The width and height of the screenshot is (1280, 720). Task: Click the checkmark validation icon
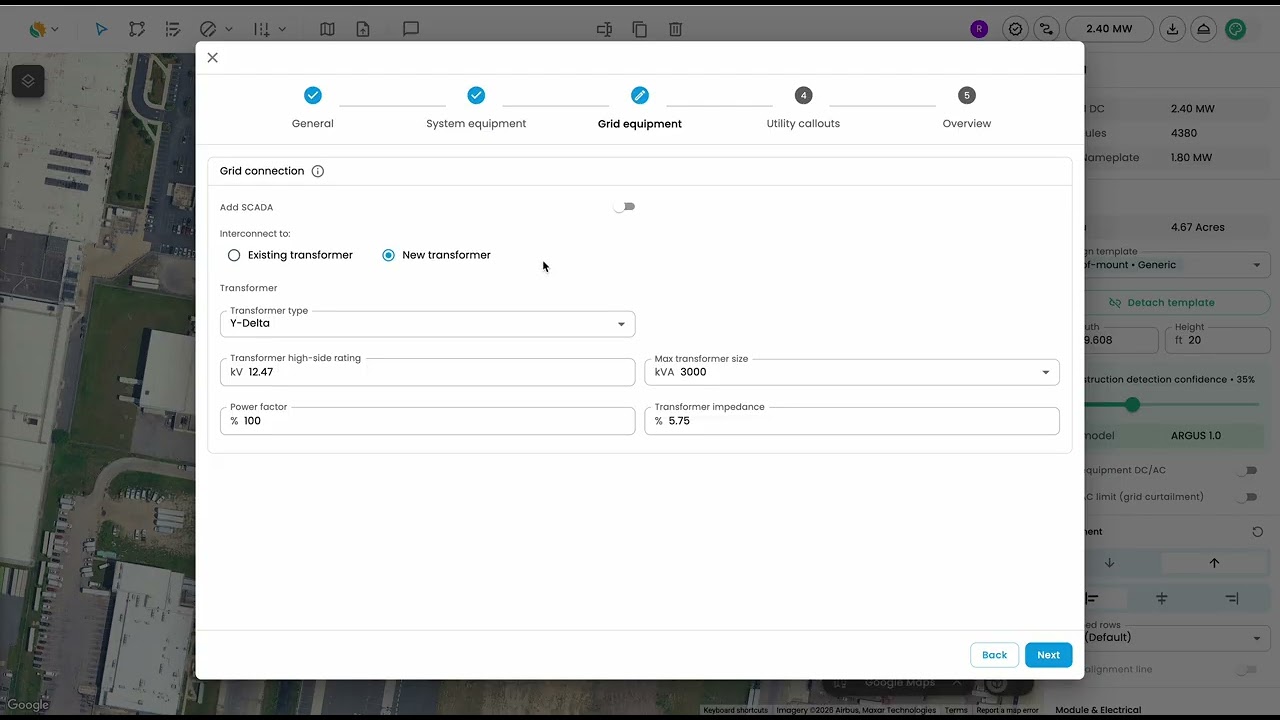coord(1016,29)
